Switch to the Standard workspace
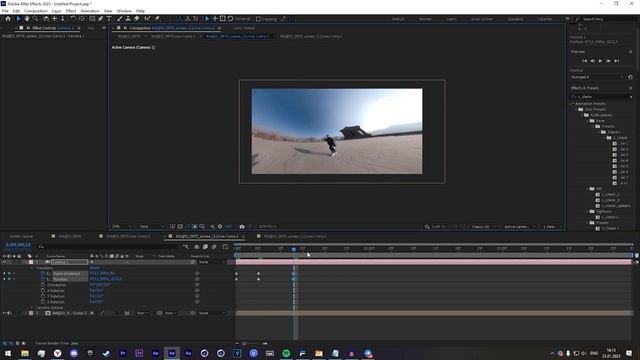Viewport: 640px width, 360px height. pyautogui.click(x=516, y=19)
